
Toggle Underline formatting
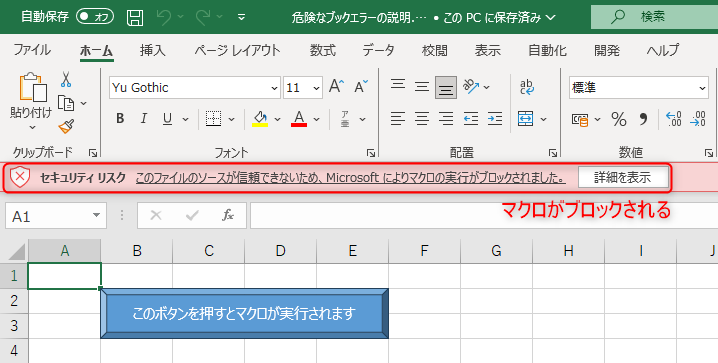[x=168, y=119]
